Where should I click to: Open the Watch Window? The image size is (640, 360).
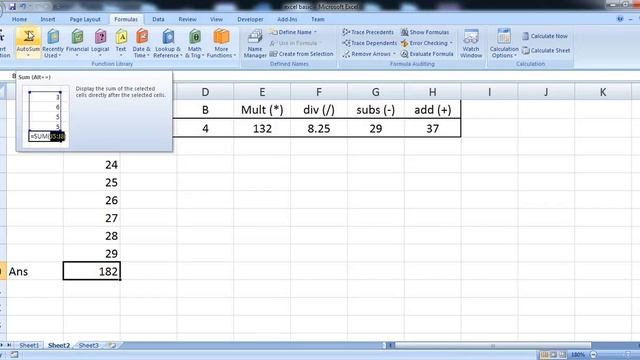tap(471, 43)
